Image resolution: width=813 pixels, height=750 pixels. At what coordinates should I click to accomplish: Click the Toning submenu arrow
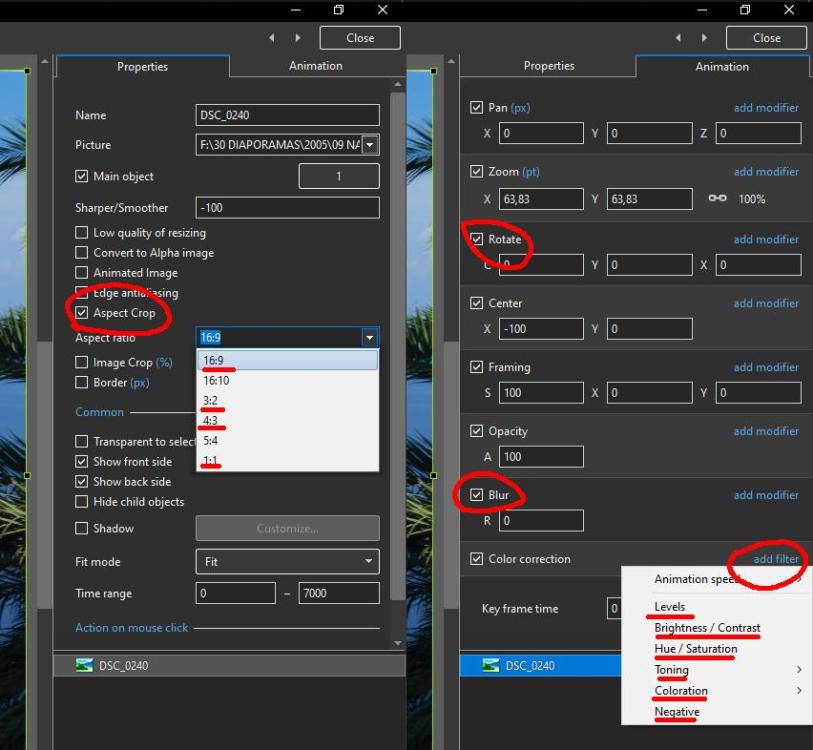click(x=799, y=670)
